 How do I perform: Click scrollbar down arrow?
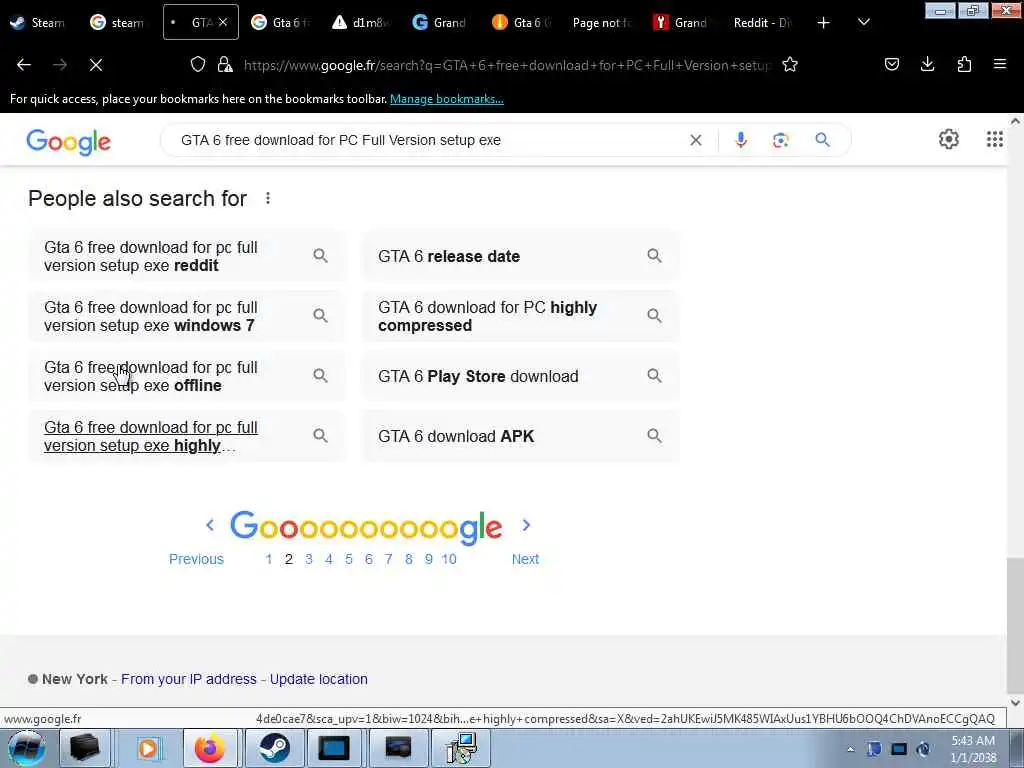1015,703
